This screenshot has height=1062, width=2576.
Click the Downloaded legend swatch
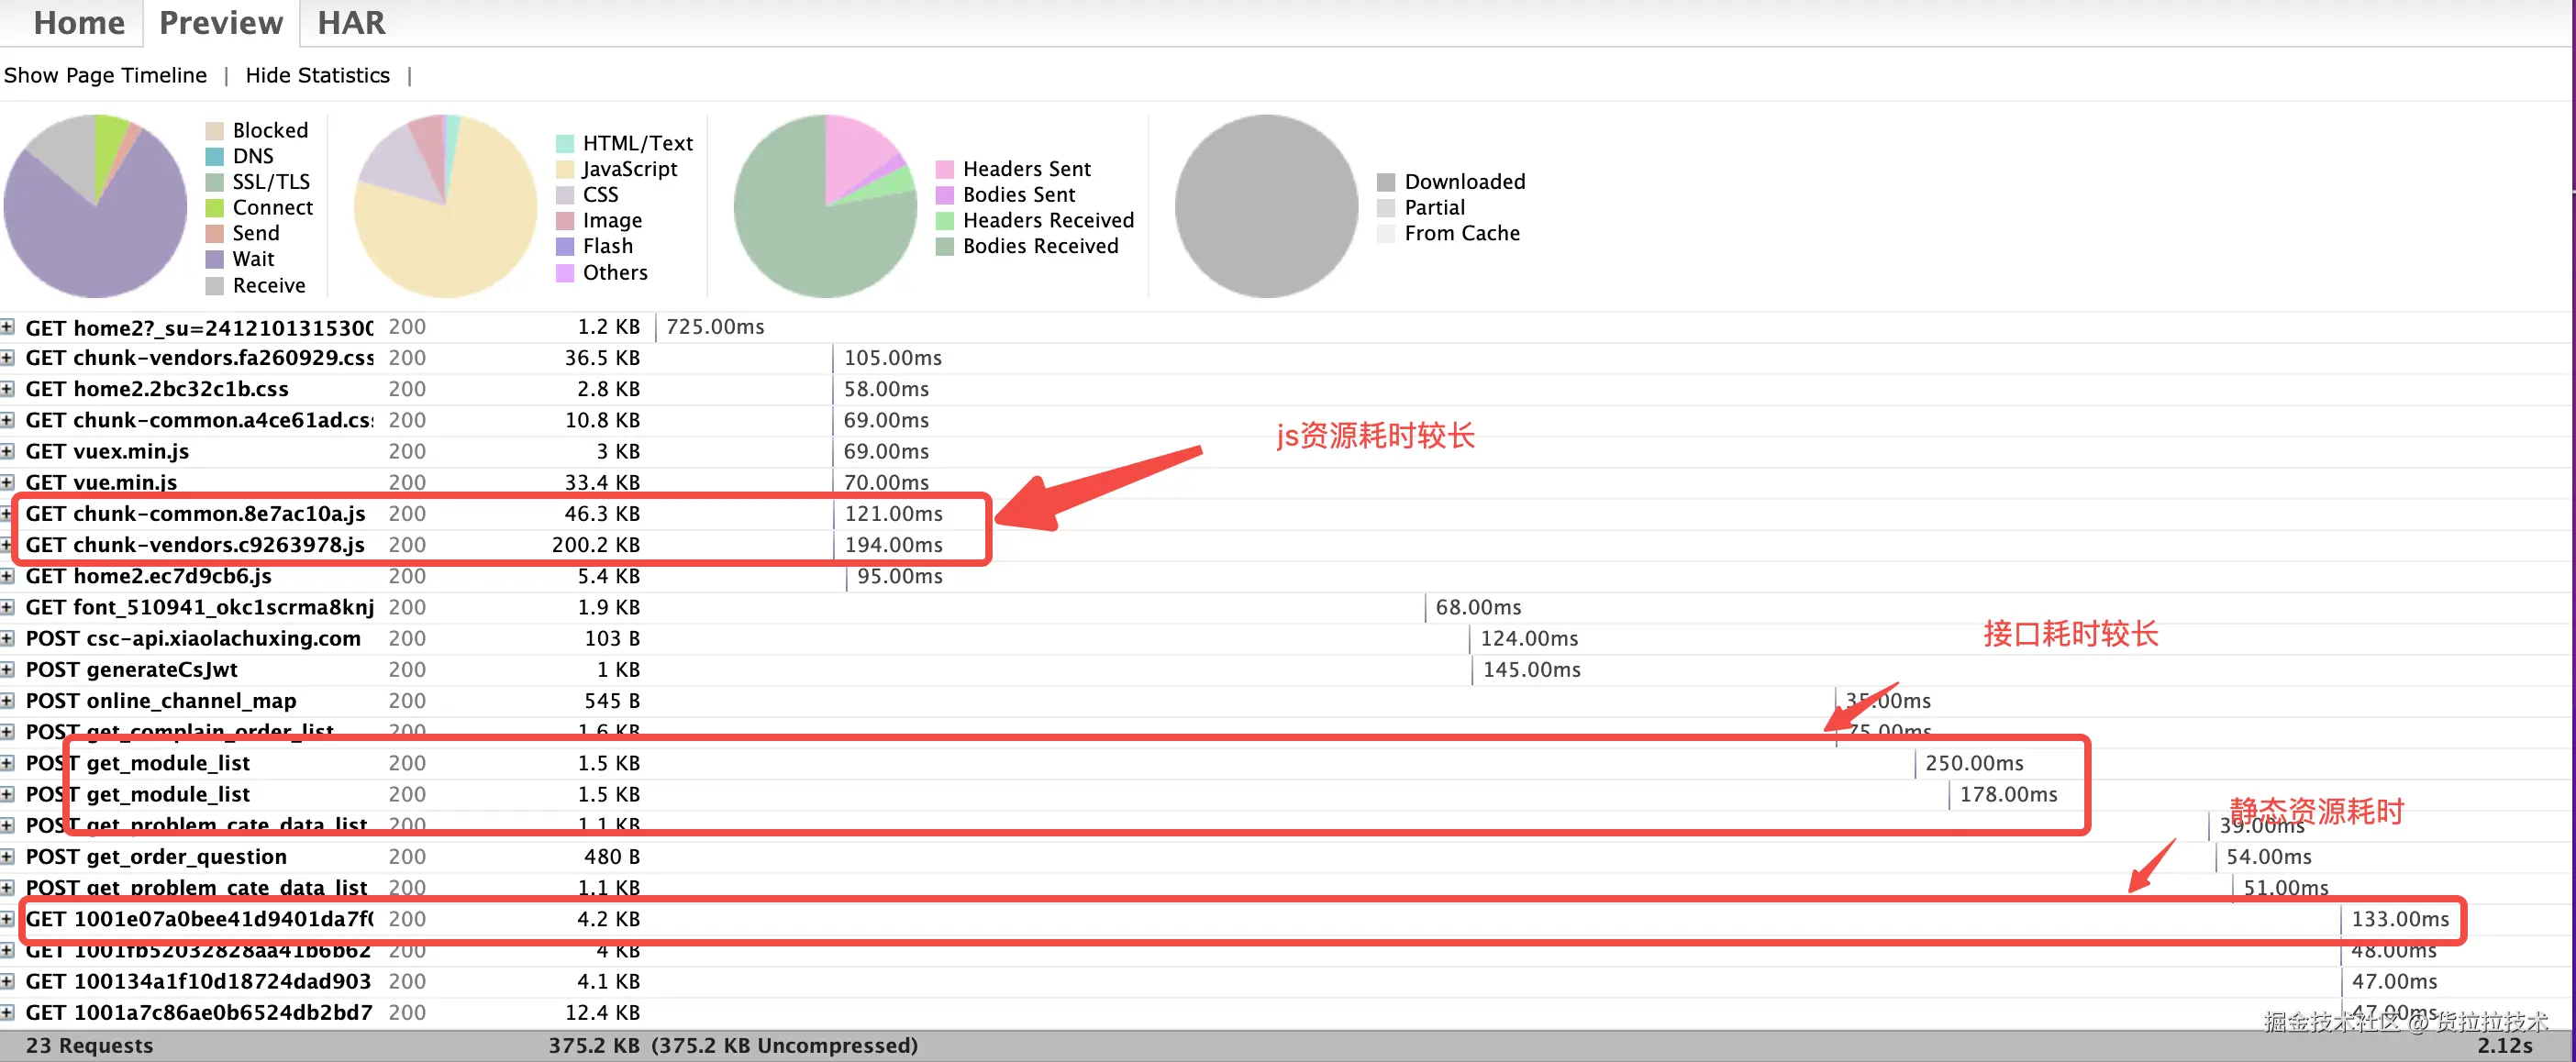pyautogui.click(x=1386, y=182)
